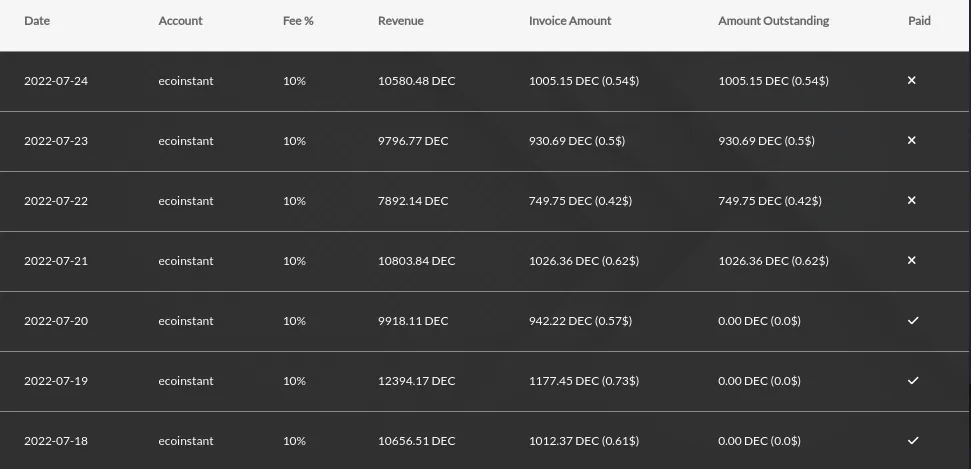
Task: Click the unpaid X icon for 2022-07-22
Action: coord(911,201)
